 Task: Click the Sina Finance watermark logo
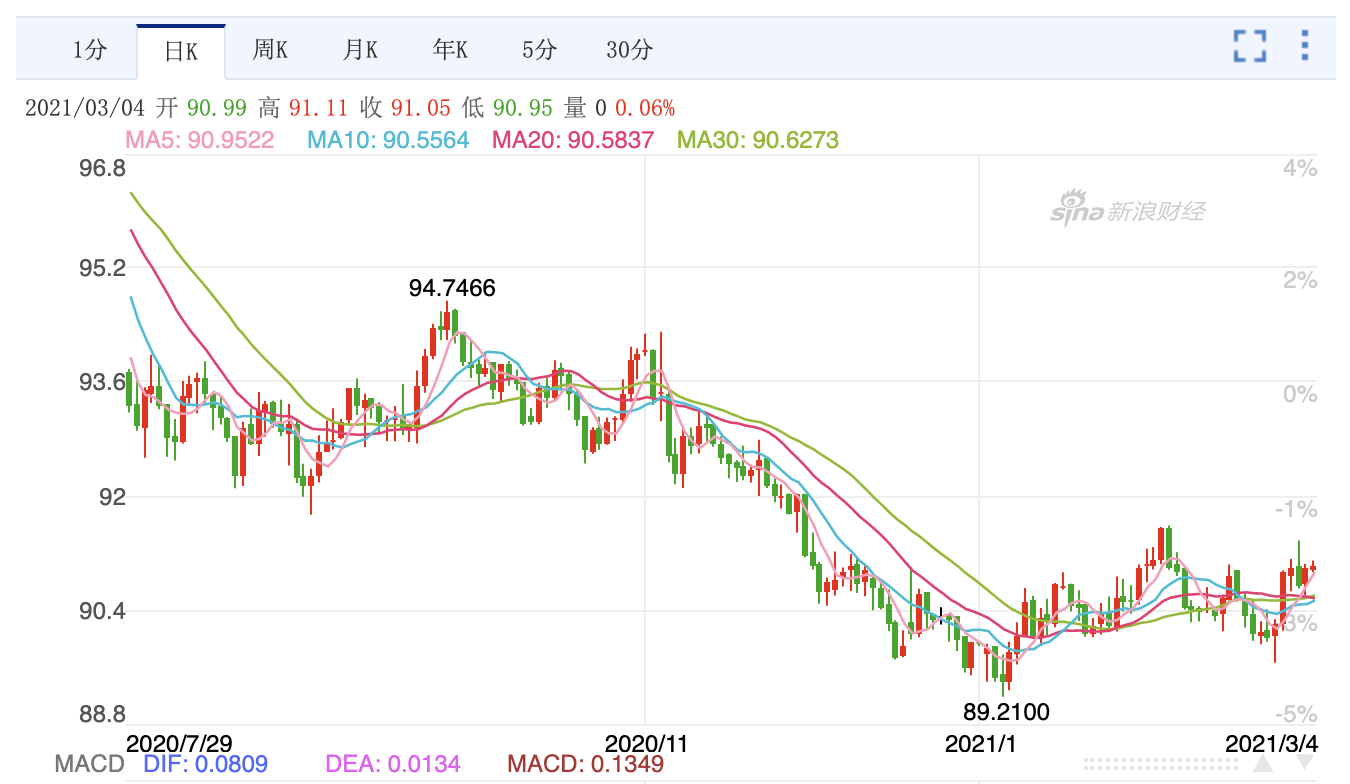[1127, 210]
